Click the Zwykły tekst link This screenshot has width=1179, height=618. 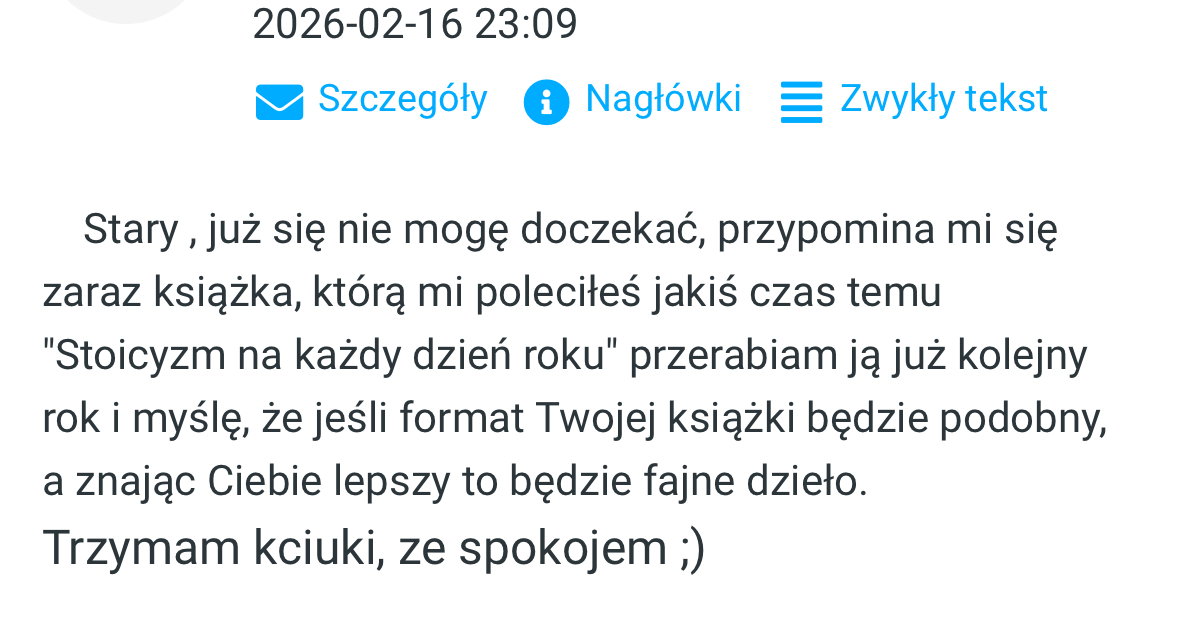tap(943, 98)
